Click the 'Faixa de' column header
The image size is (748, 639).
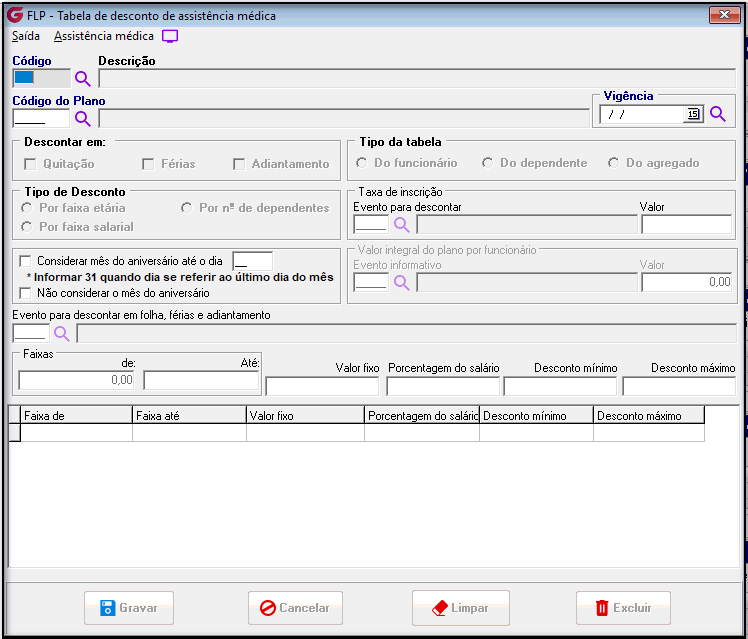[x=76, y=415]
